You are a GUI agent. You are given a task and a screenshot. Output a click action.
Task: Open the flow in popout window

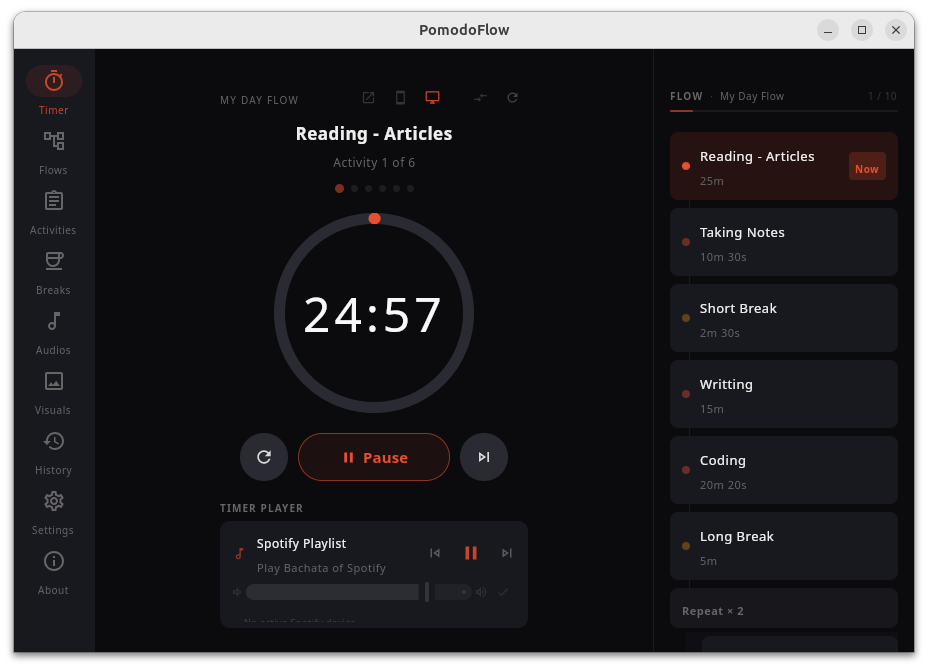[368, 97]
